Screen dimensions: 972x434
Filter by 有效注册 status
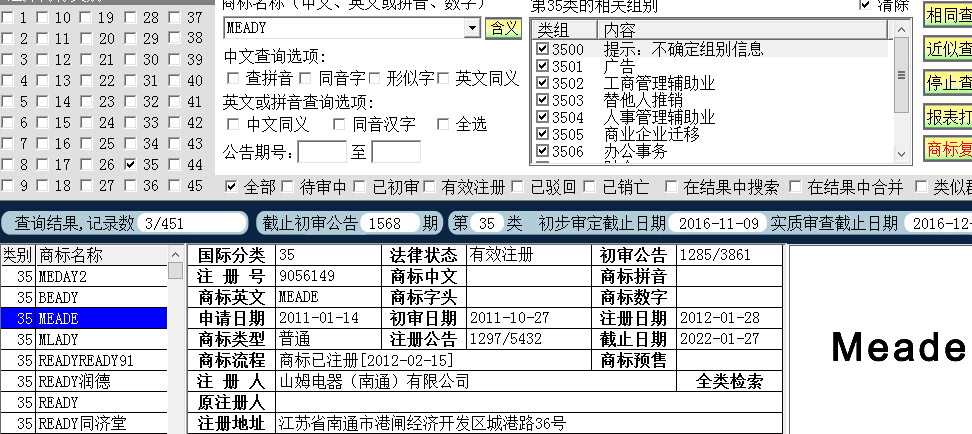[430, 187]
